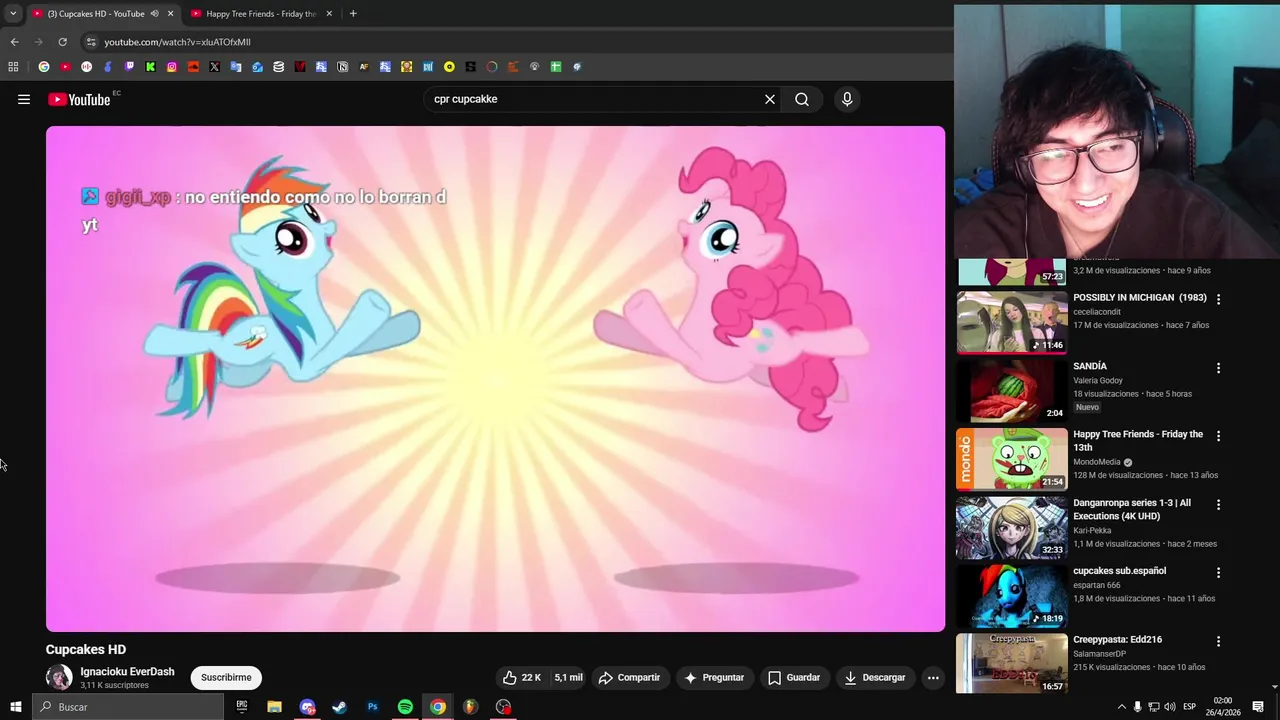The width and height of the screenshot is (1280, 720).
Task: Open options menu for cupcakes sub.español
Action: [x=1218, y=573]
